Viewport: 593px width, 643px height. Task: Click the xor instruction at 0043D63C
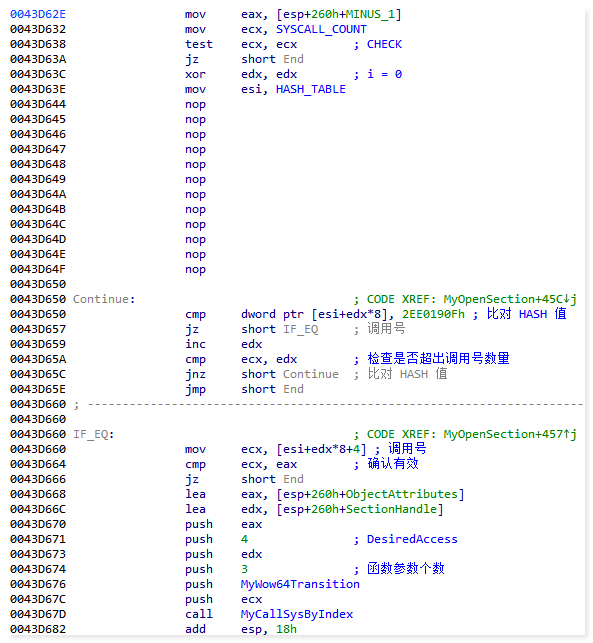click(x=195, y=74)
